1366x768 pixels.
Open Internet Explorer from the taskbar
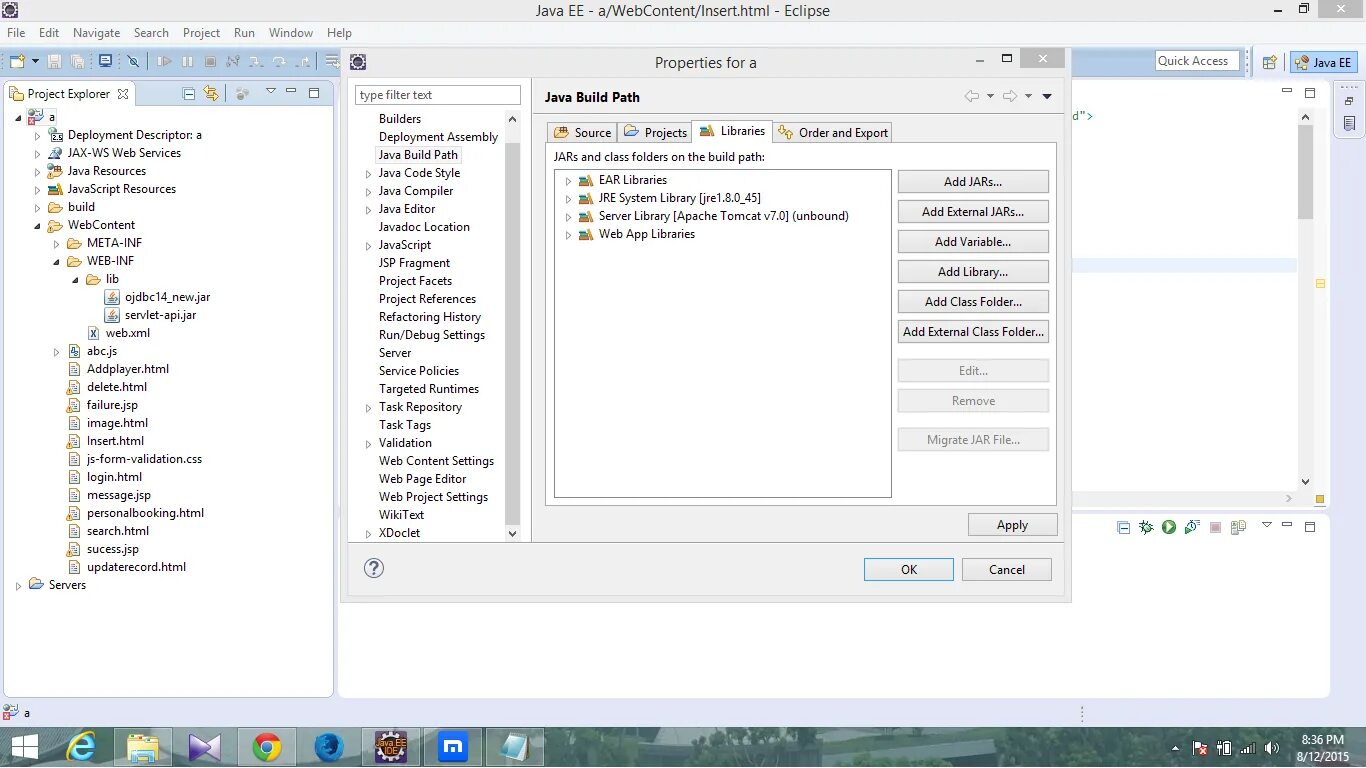[x=81, y=747]
